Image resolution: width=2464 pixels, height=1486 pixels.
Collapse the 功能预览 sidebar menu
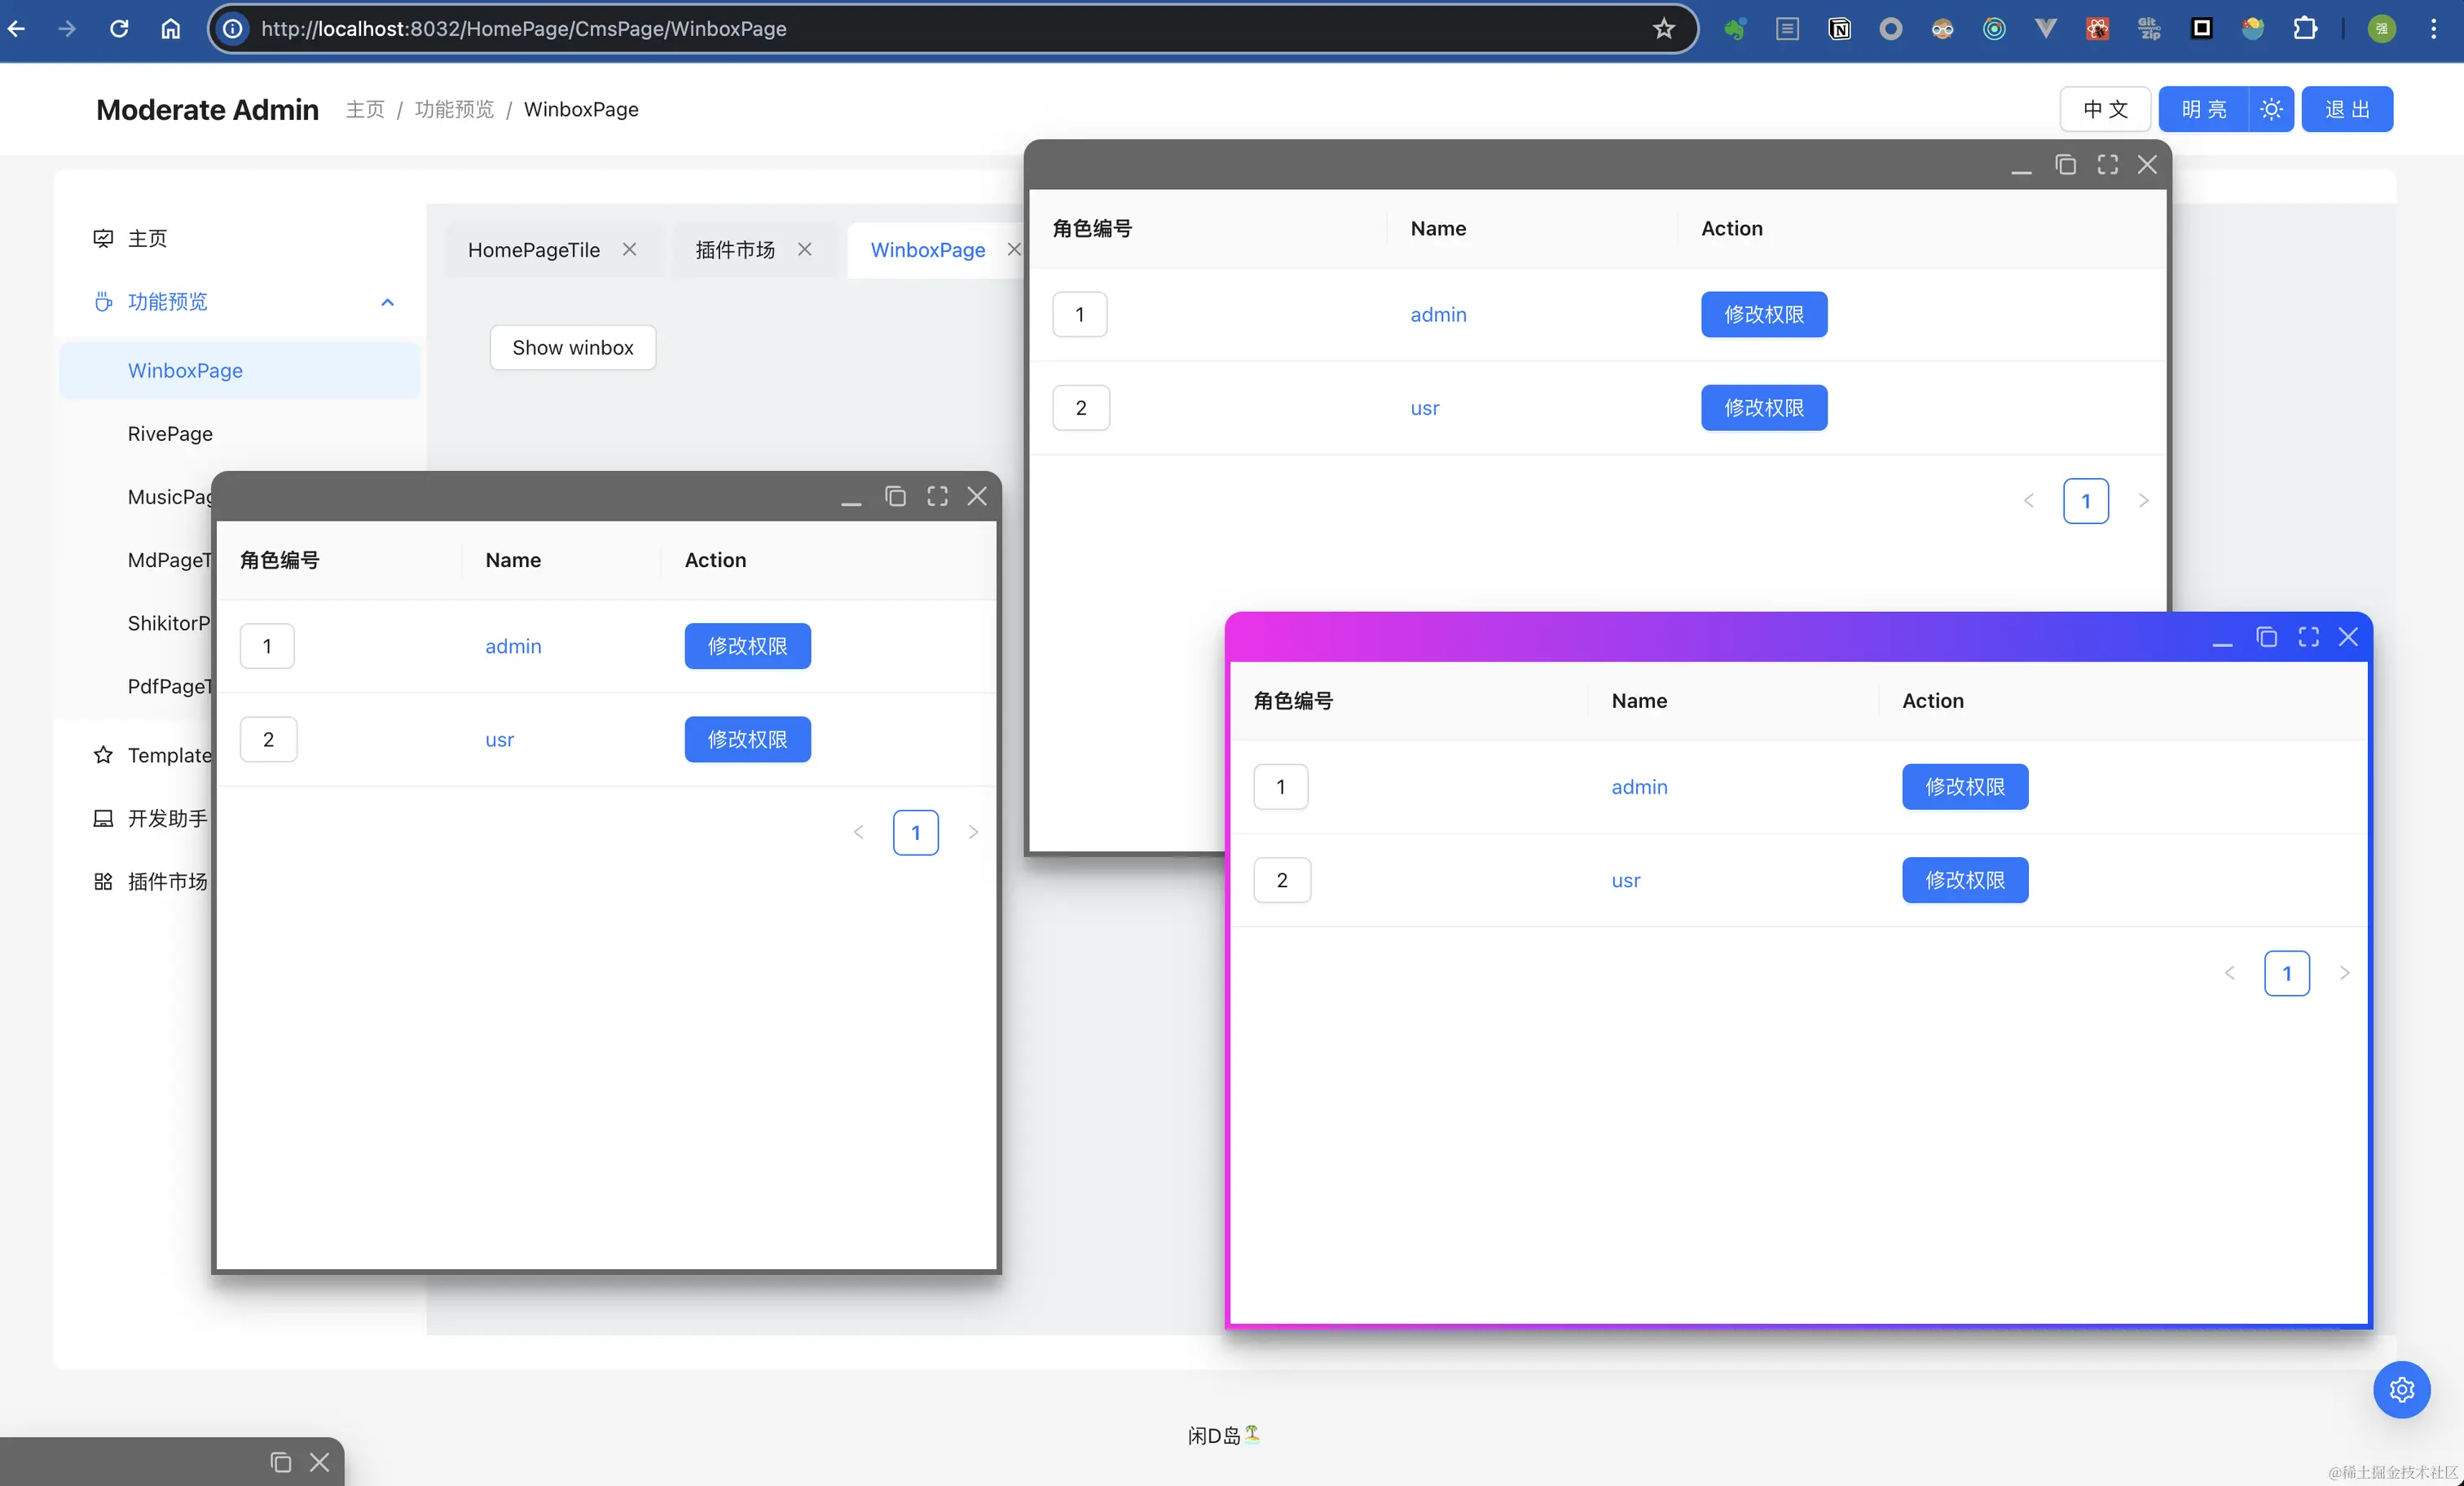[x=387, y=302]
